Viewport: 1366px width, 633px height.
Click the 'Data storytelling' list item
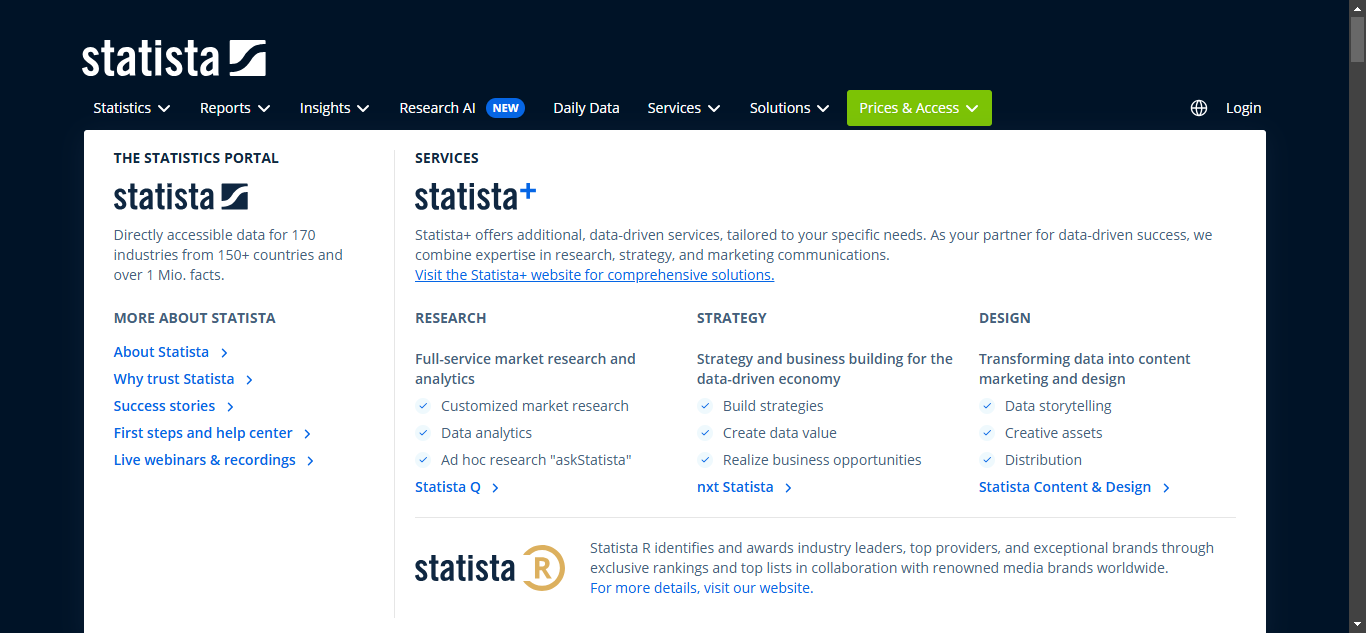1058,406
